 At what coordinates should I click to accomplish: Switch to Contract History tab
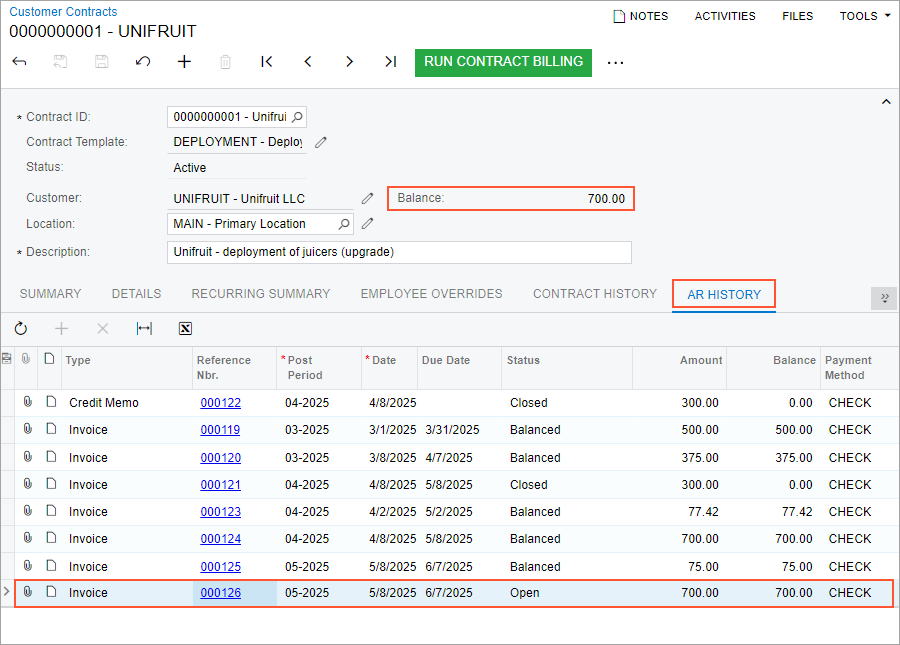[x=595, y=294]
